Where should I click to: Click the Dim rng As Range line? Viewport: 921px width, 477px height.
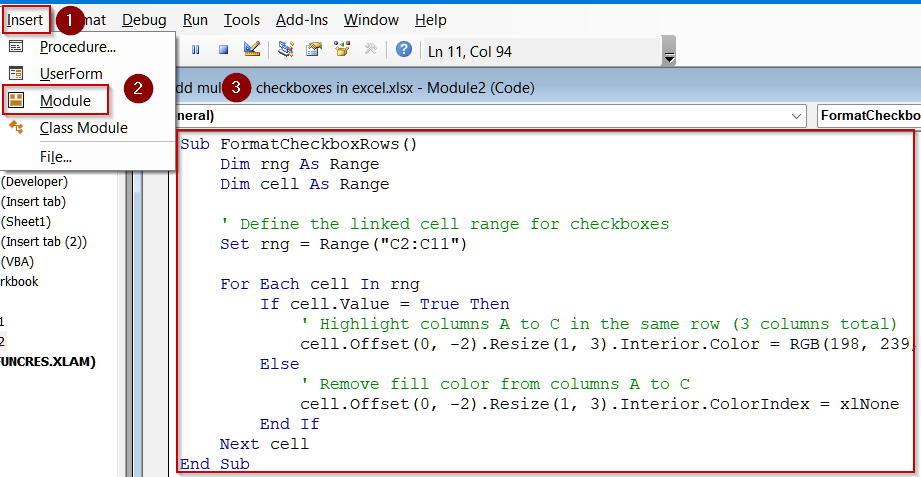pyautogui.click(x=300, y=164)
